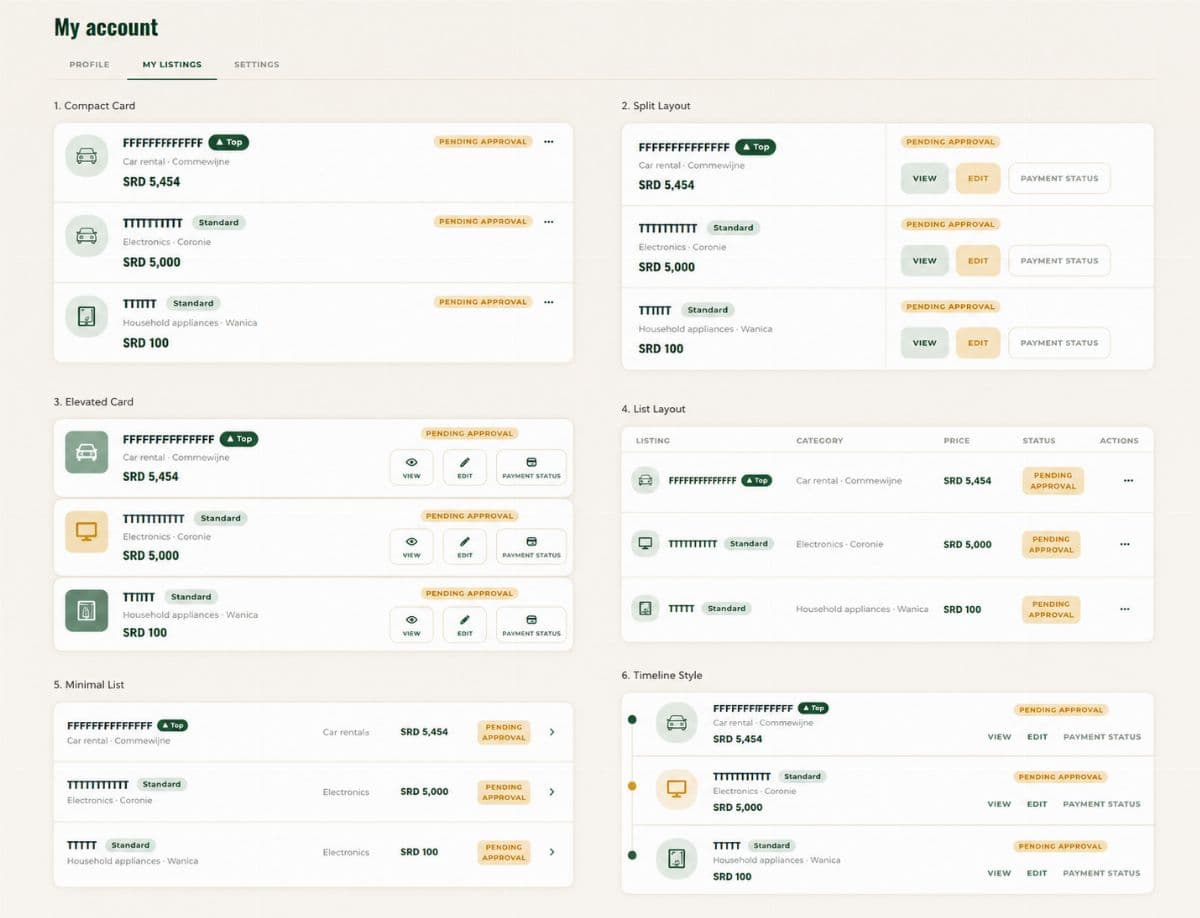
Task: Expand SRD 5,000 row chevron in Minimal List
Action: click(552, 792)
